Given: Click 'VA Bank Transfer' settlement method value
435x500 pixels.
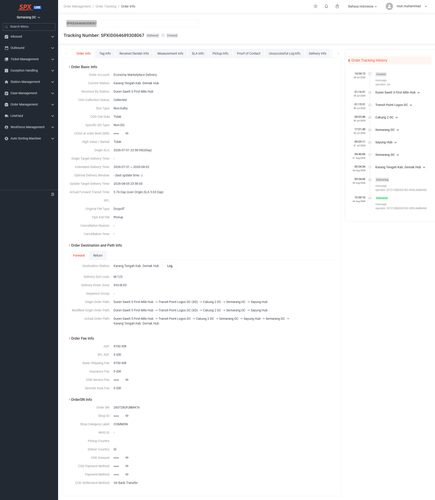Looking at the screenshot, I should point(126,483).
